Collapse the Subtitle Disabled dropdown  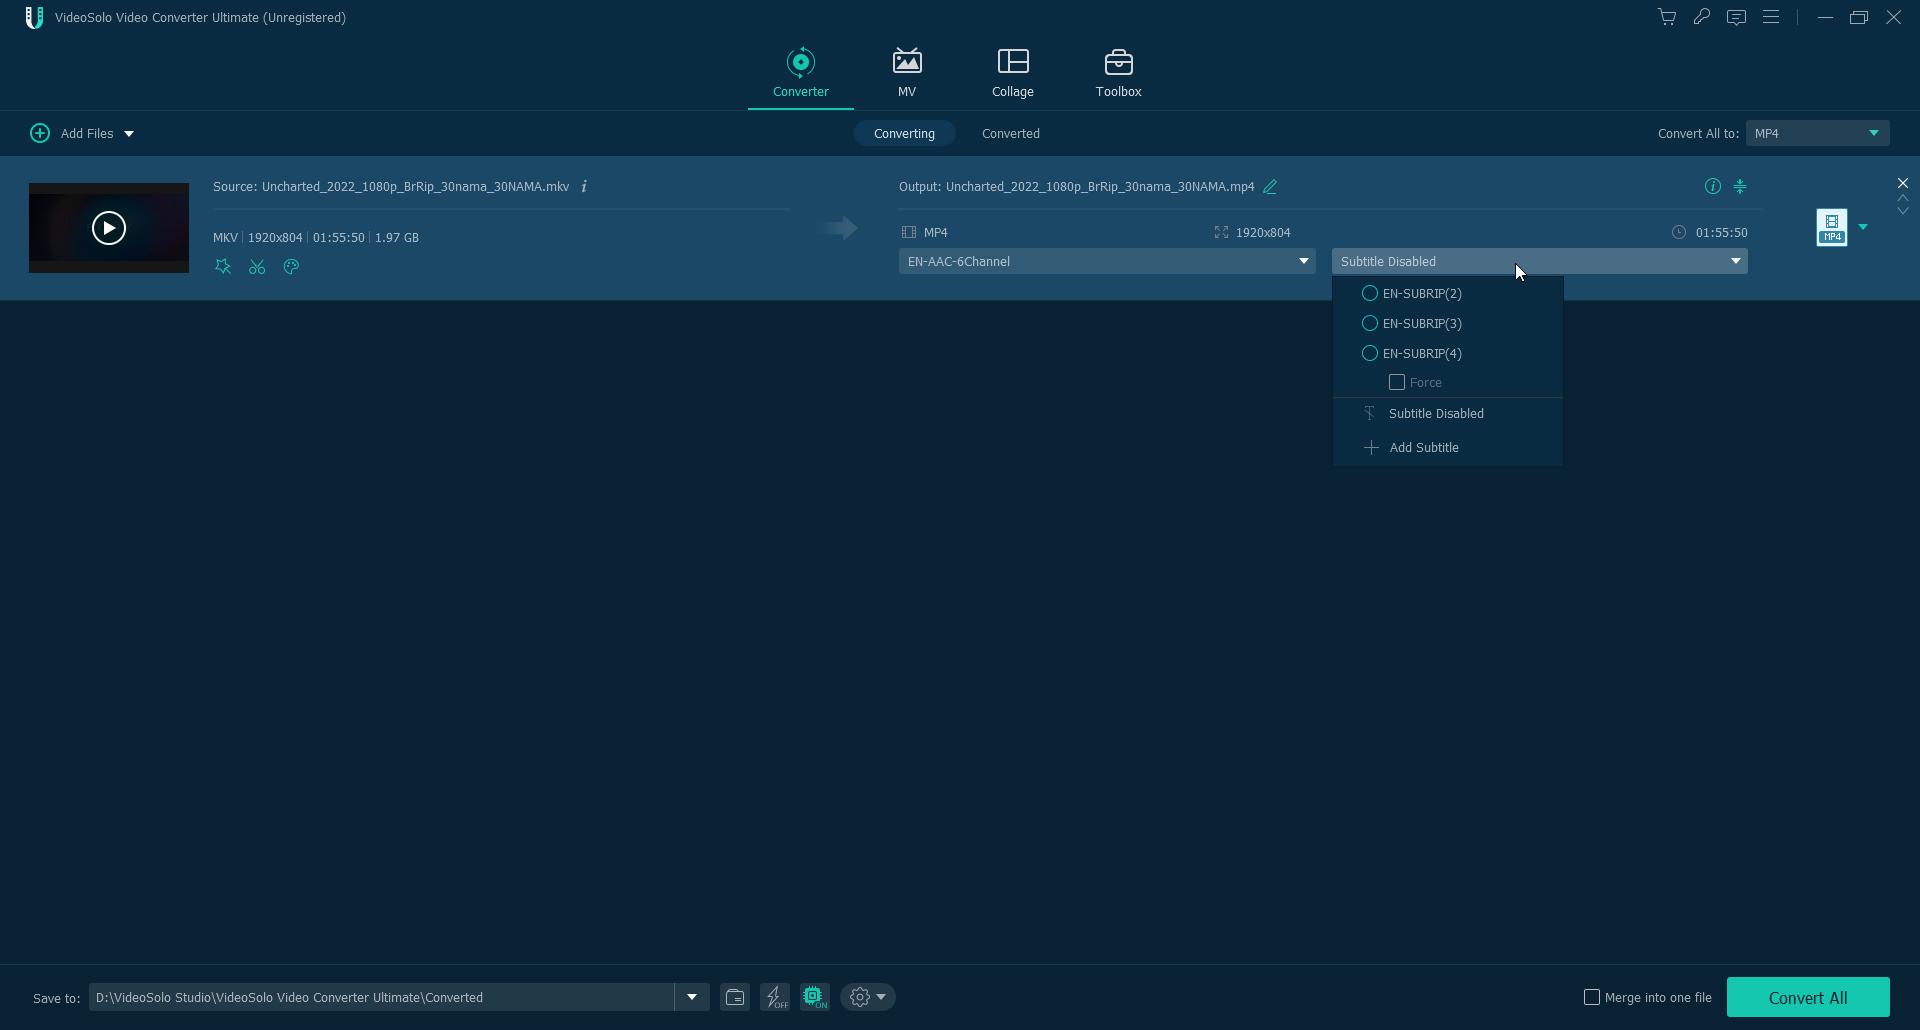point(1539,261)
